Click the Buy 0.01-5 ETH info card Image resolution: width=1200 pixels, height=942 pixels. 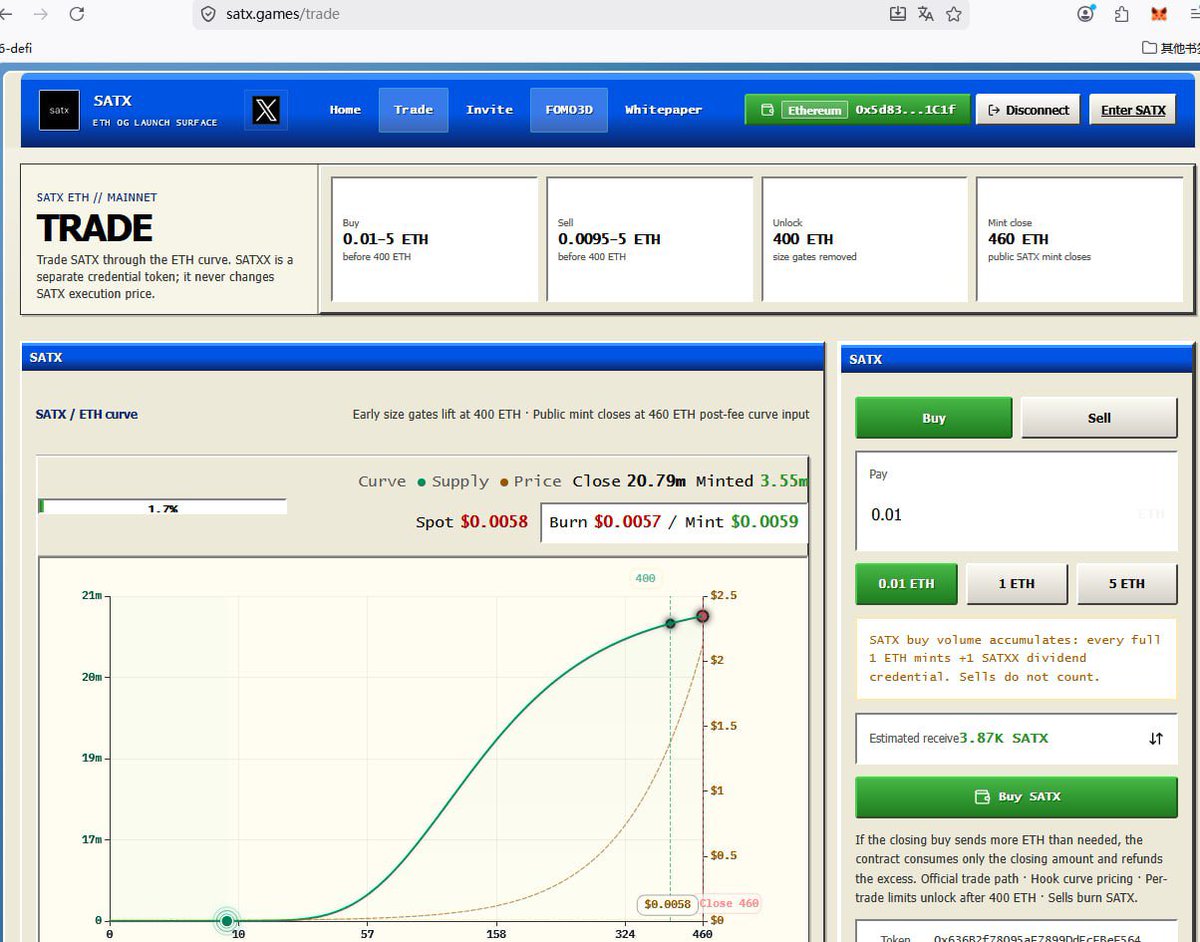[x=434, y=240]
